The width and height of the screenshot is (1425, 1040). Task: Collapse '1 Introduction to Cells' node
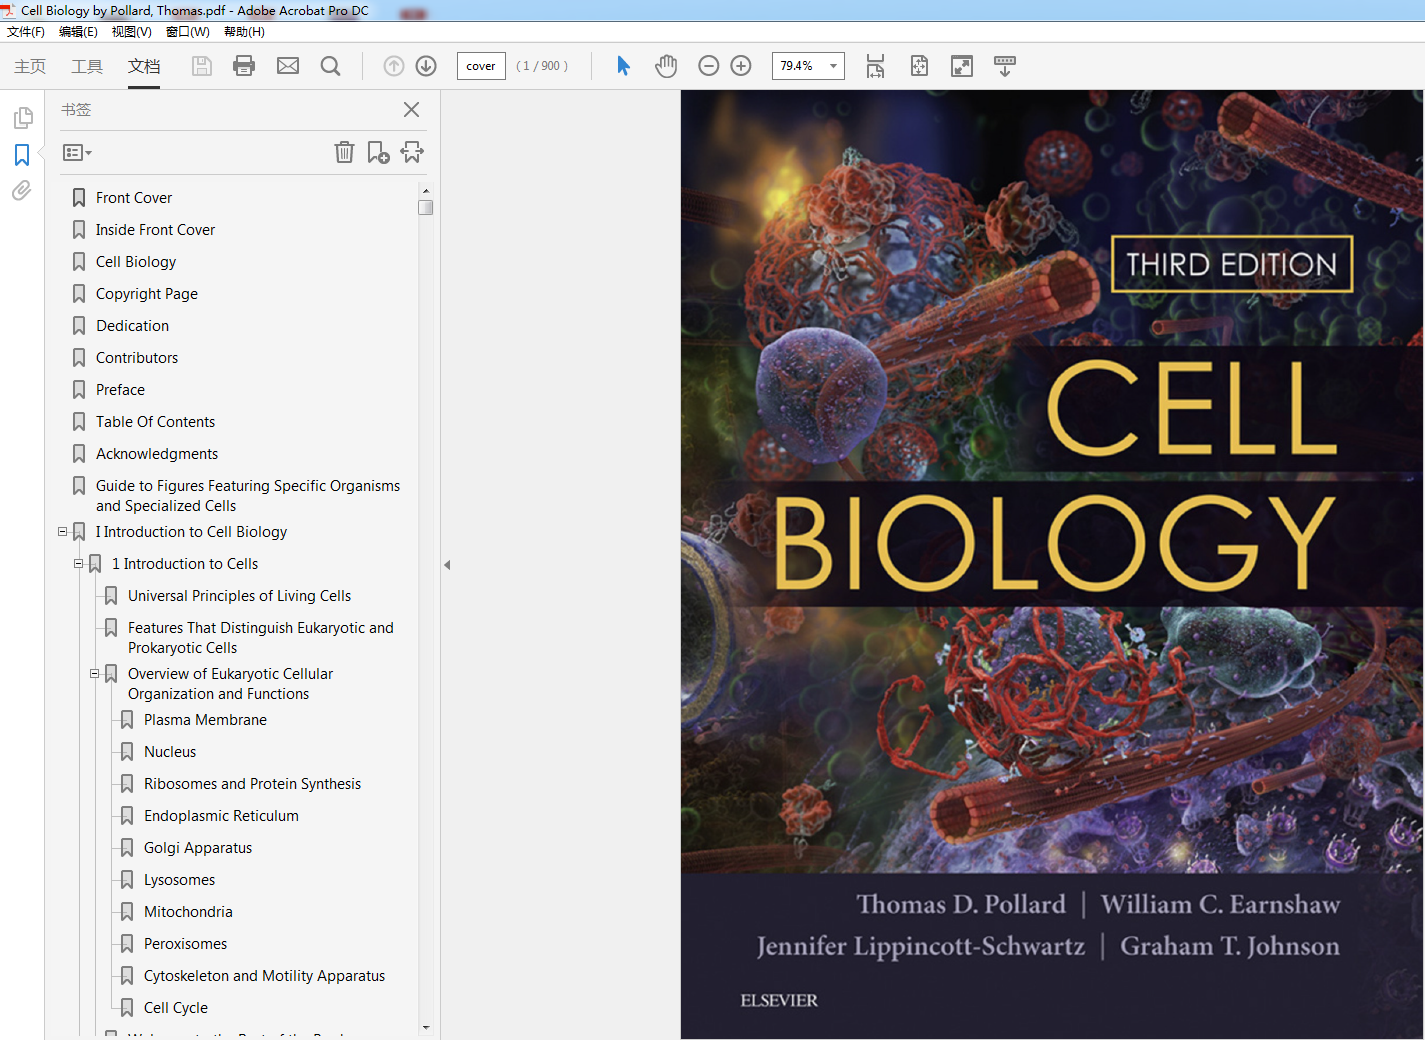pos(78,564)
